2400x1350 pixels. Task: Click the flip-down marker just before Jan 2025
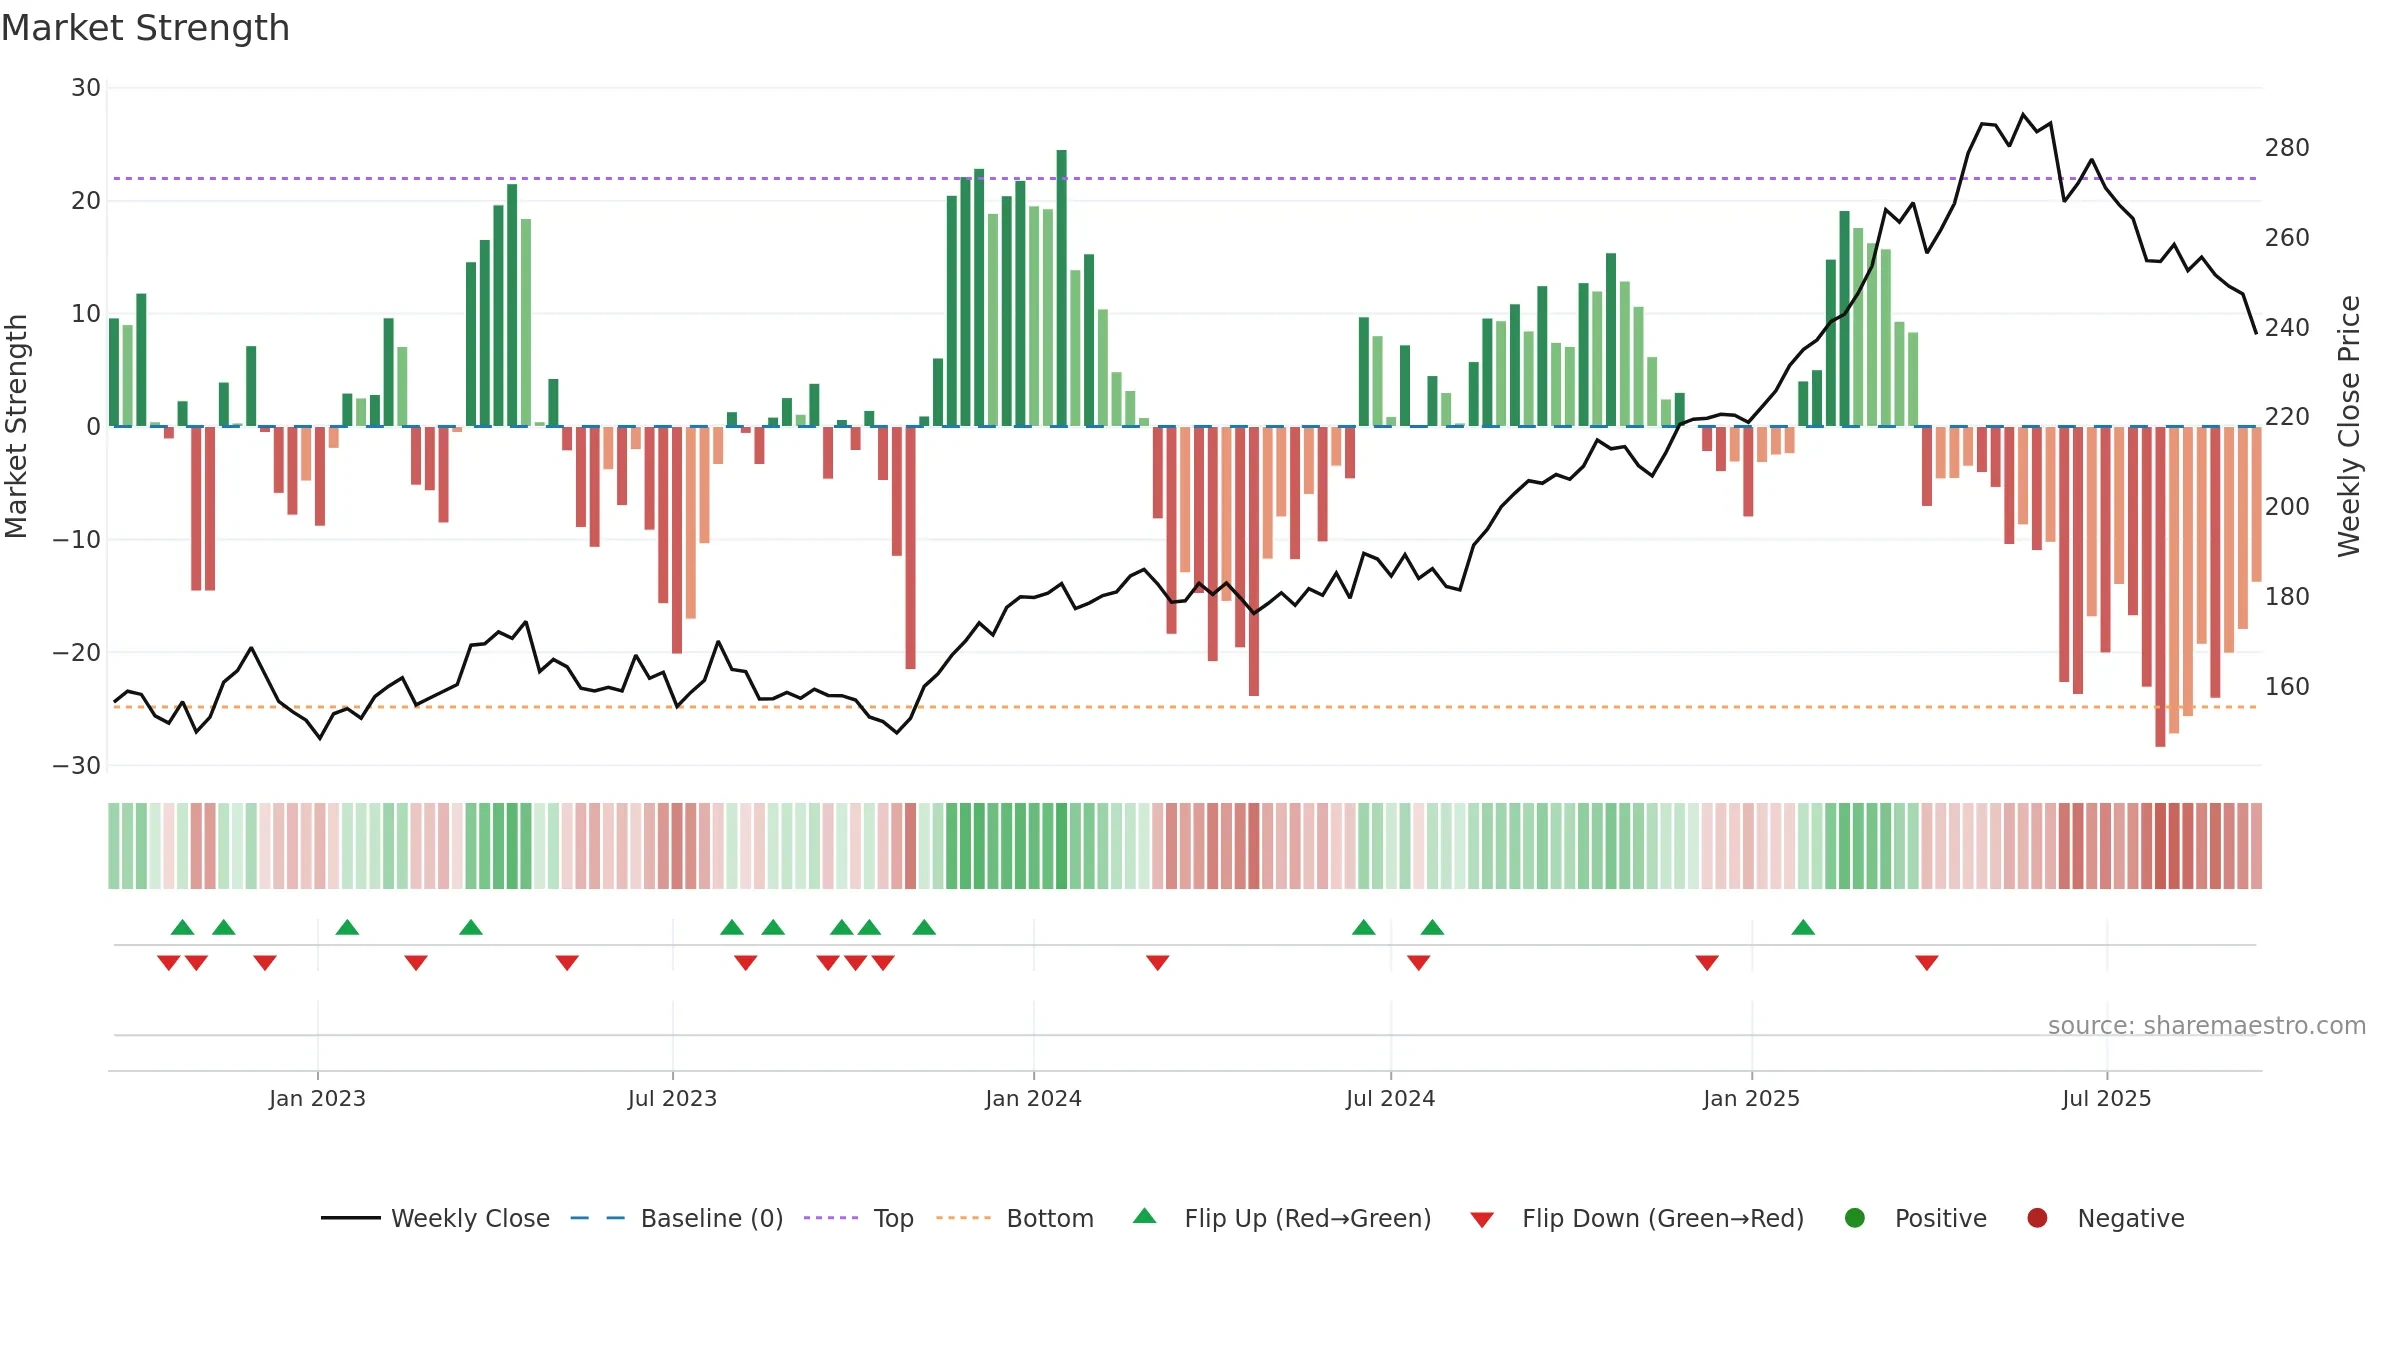1707,963
